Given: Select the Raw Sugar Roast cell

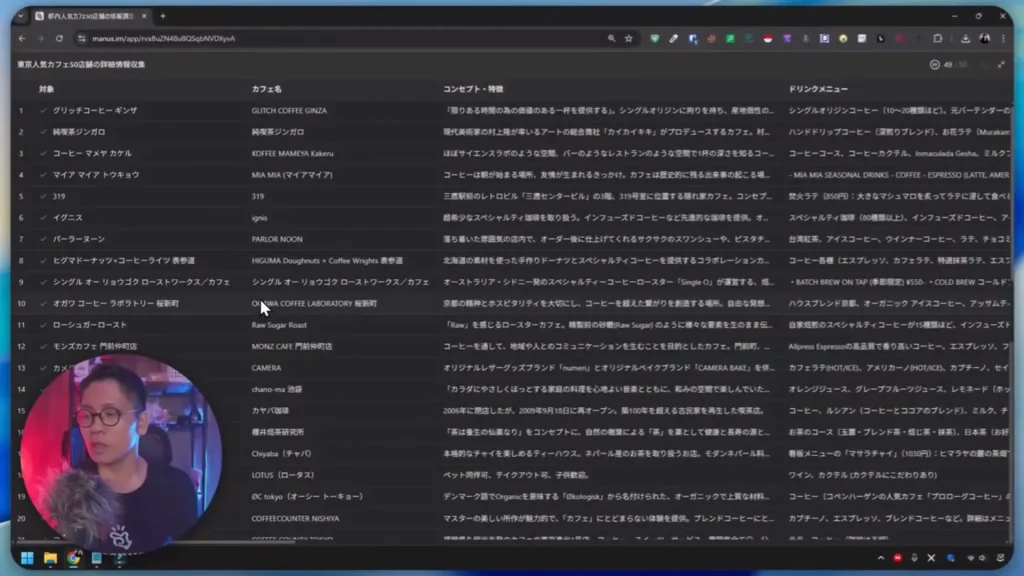Looking at the screenshot, I should (x=279, y=325).
